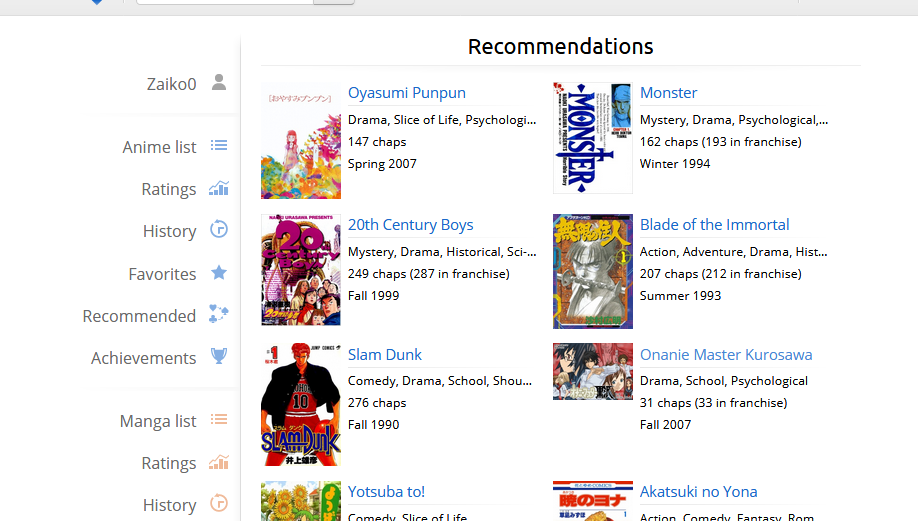Open the 20th Century Boys link

410,225
